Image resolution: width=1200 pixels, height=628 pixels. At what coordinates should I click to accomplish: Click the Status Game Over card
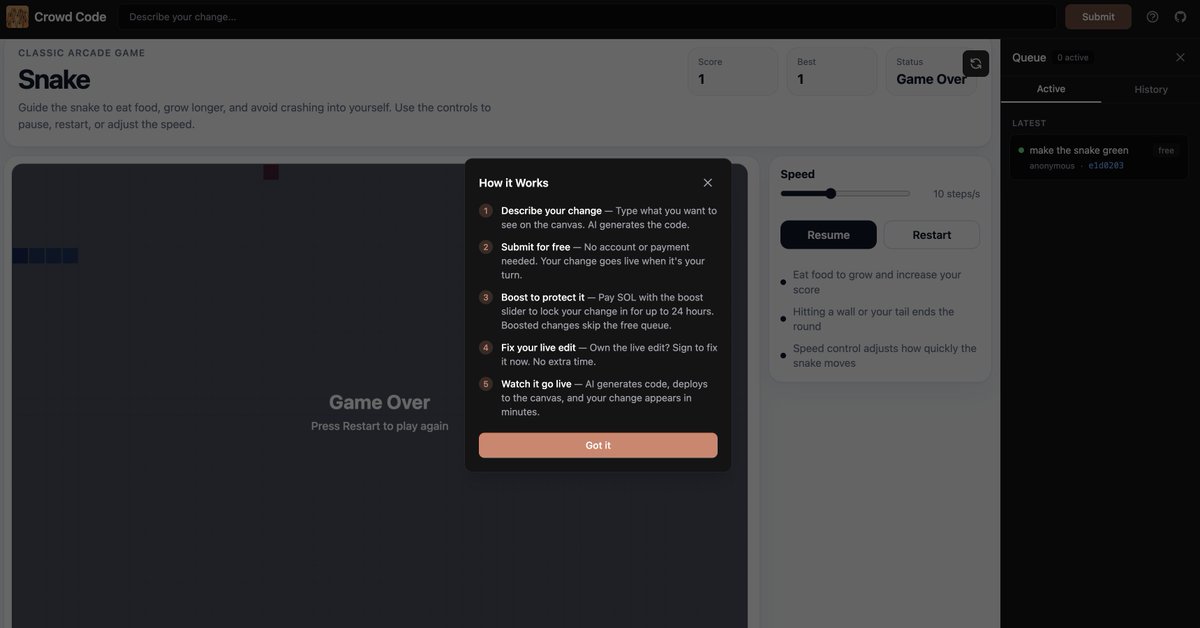931,71
